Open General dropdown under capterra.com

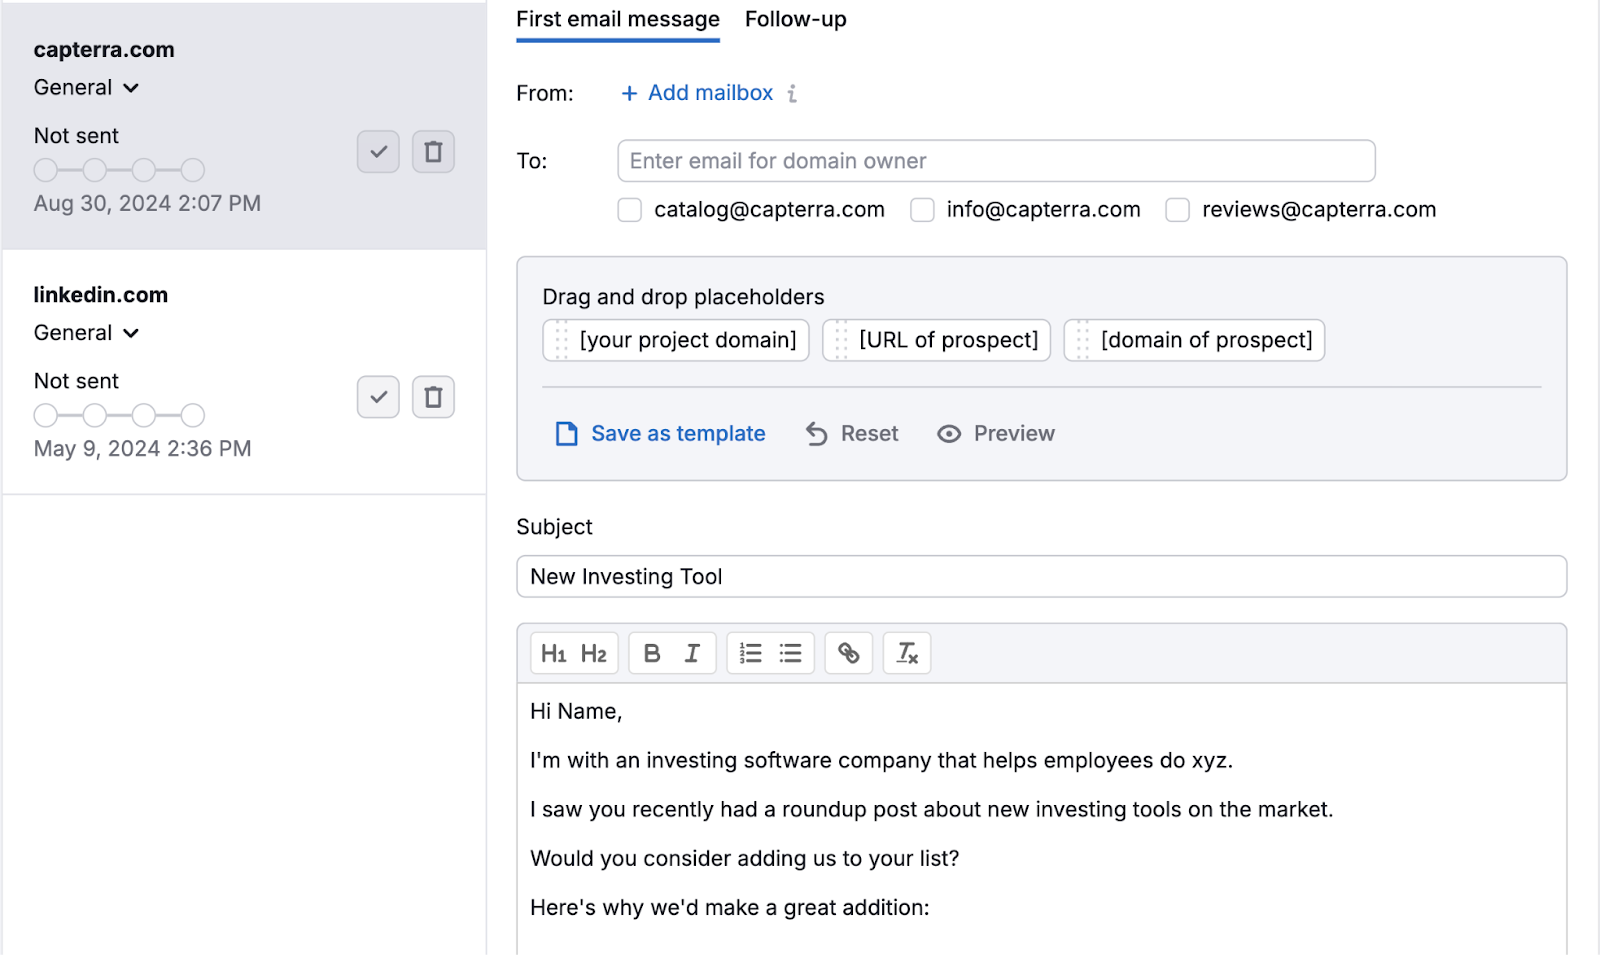click(86, 88)
